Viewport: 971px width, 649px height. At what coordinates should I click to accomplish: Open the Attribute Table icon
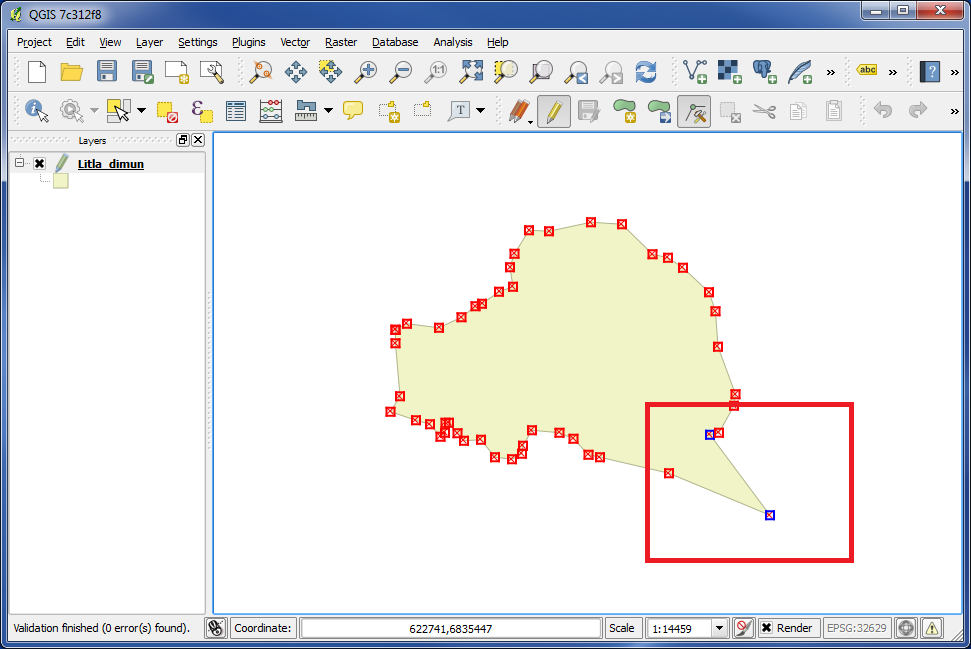(x=236, y=111)
